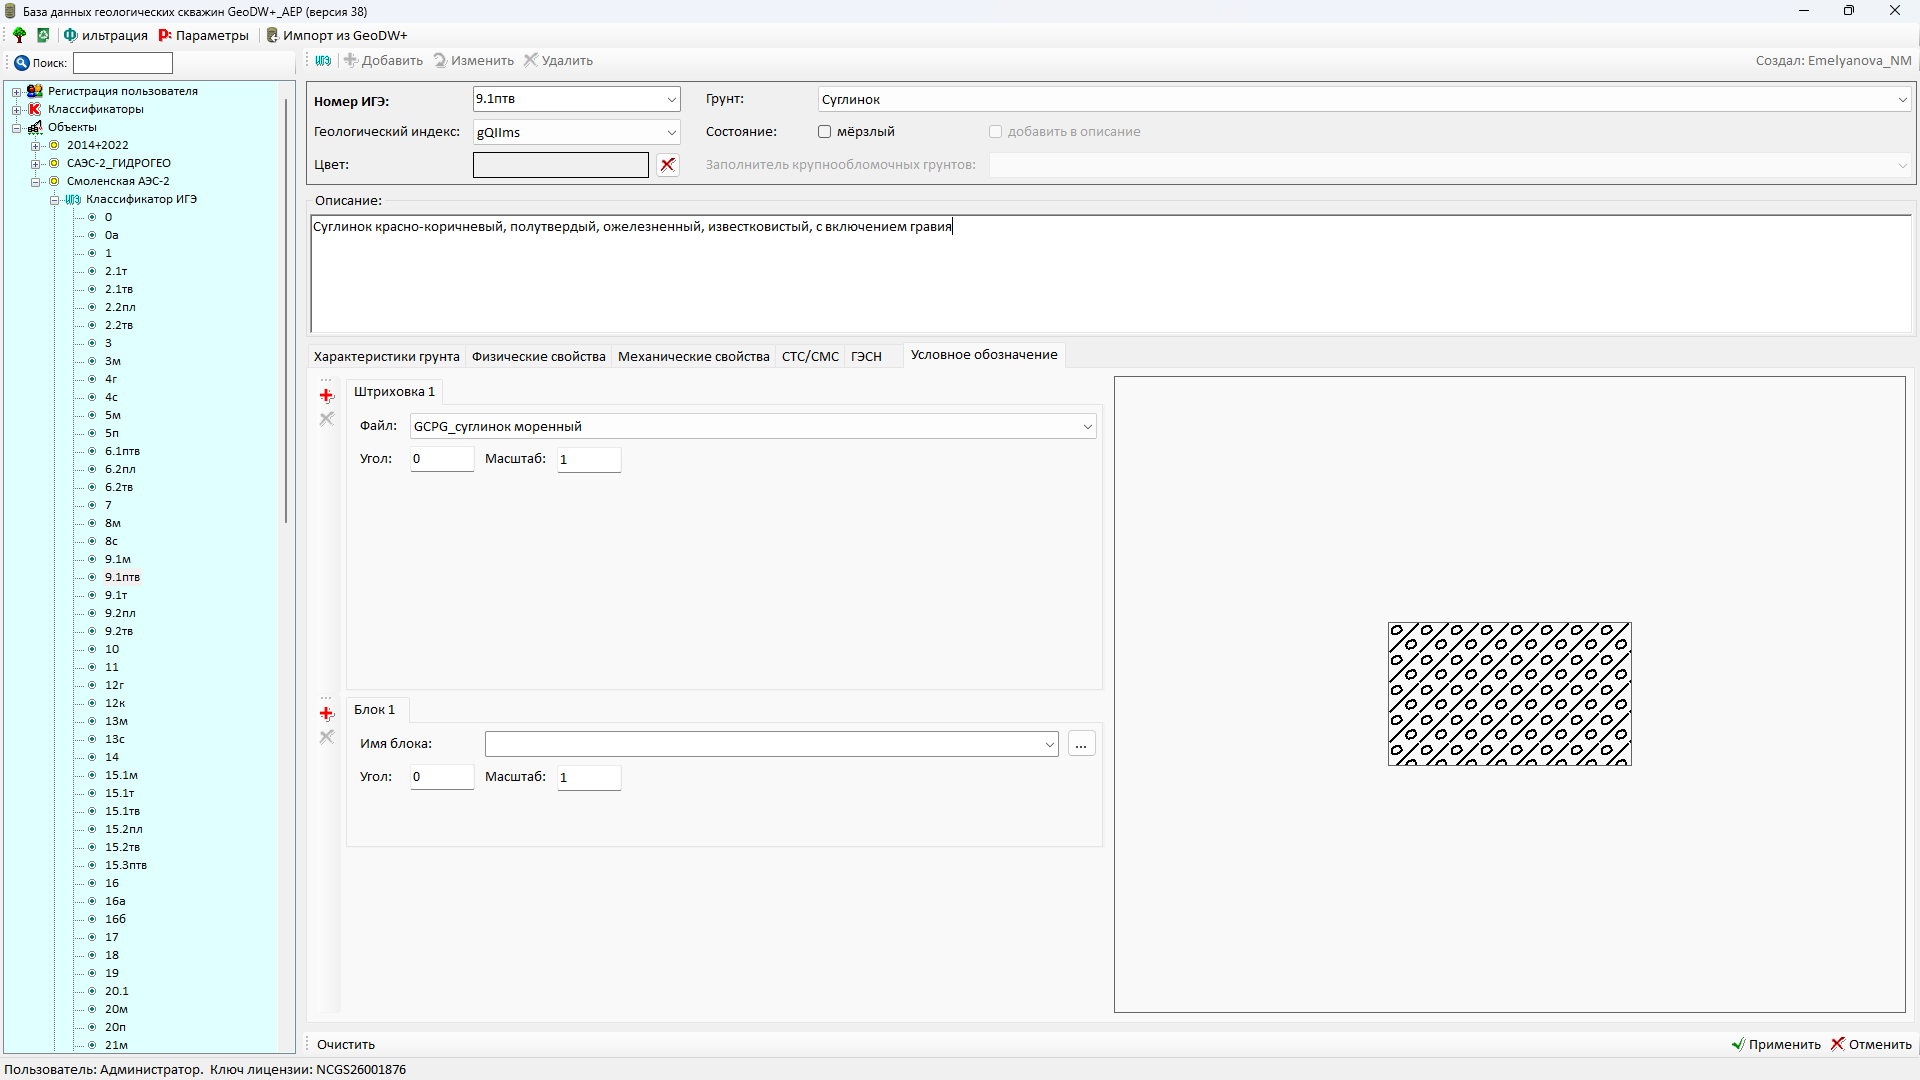The image size is (1920, 1080).
Task: Expand the 2014+2022 tree node
Action: (35, 145)
